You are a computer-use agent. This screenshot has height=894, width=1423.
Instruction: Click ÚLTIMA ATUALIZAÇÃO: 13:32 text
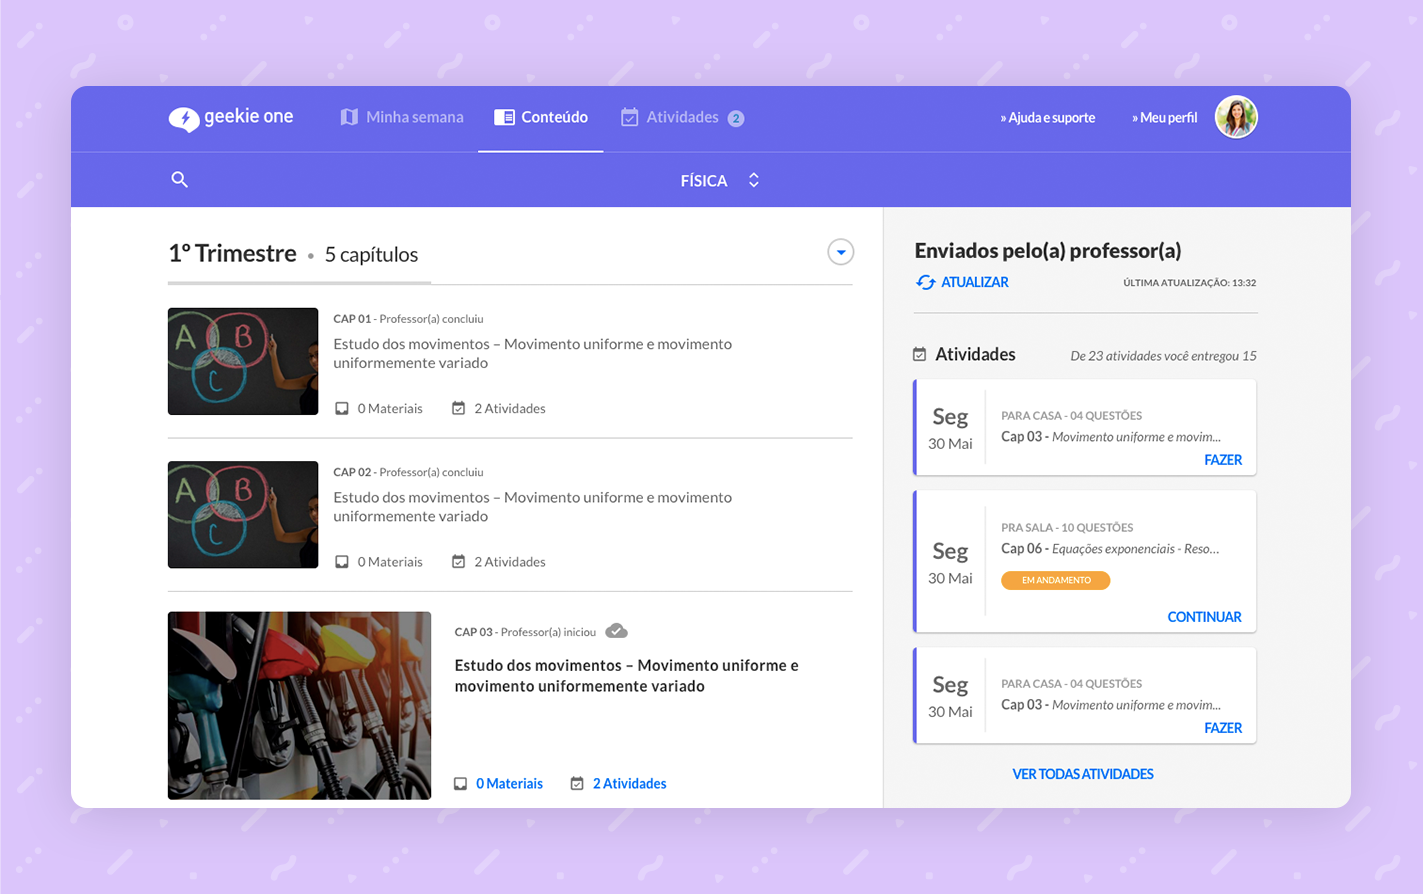coord(1189,283)
